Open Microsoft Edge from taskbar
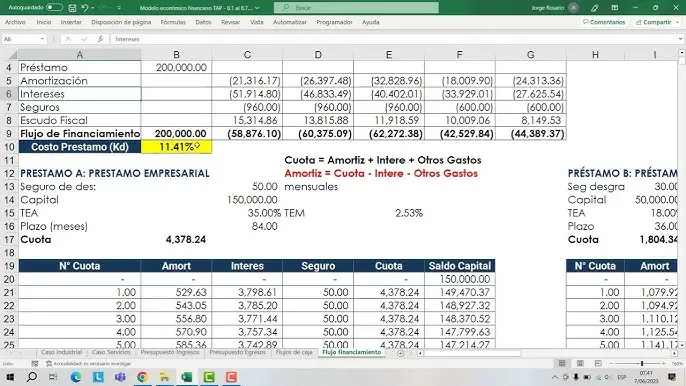 click(76, 377)
